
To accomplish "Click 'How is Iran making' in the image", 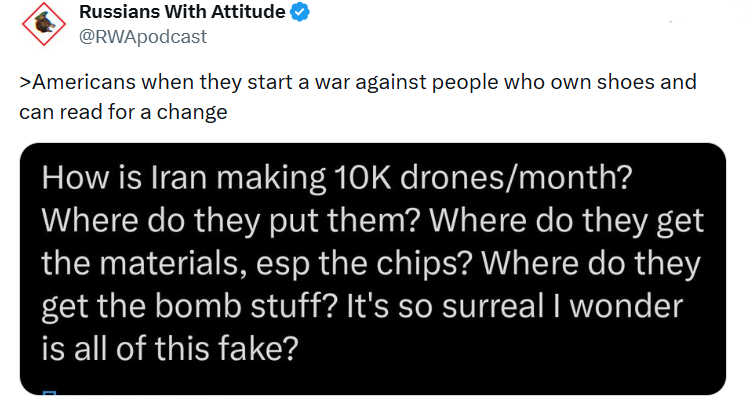I will click(x=183, y=178).
